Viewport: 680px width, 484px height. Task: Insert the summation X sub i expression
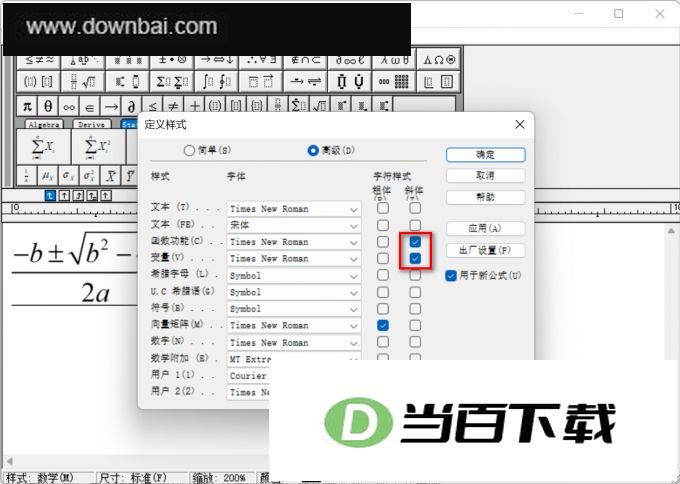[43, 147]
